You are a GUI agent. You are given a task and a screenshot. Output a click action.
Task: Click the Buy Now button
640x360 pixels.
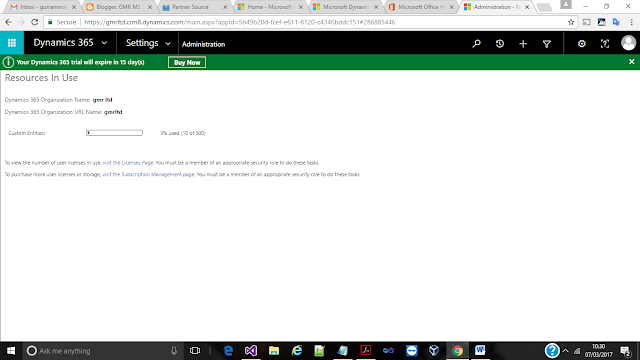click(187, 62)
